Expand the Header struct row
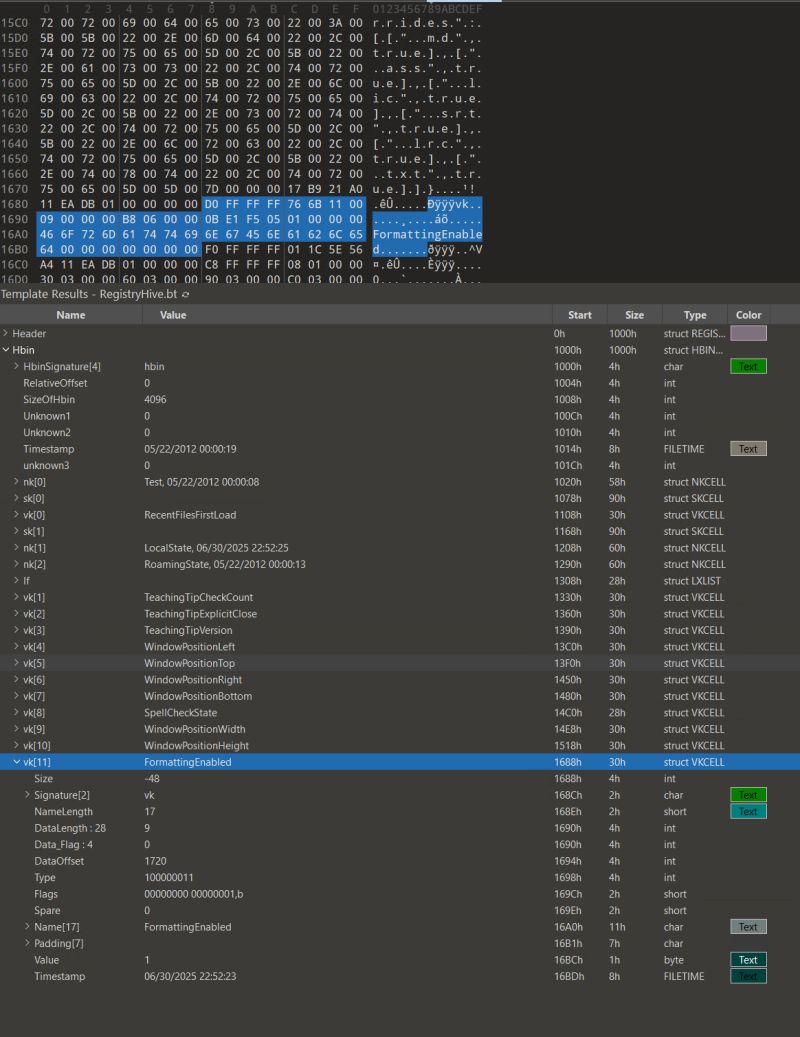 (x=7, y=333)
